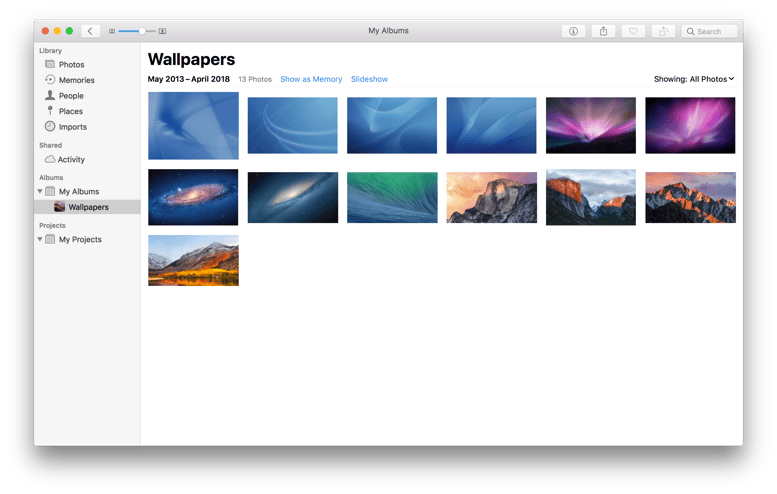The height and width of the screenshot is (494, 777).
Task: Select the blue swirl-circle wallpaper thumbnail
Action: click(292, 125)
